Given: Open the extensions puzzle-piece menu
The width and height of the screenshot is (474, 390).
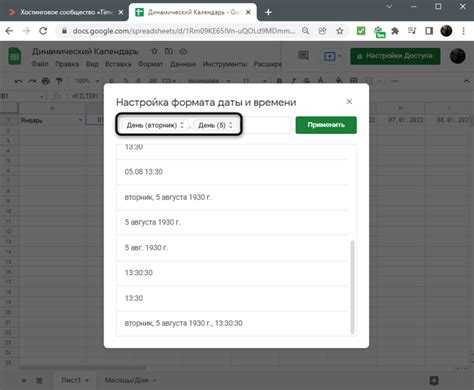Looking at the screenshot, I should (x=395, y=31).
